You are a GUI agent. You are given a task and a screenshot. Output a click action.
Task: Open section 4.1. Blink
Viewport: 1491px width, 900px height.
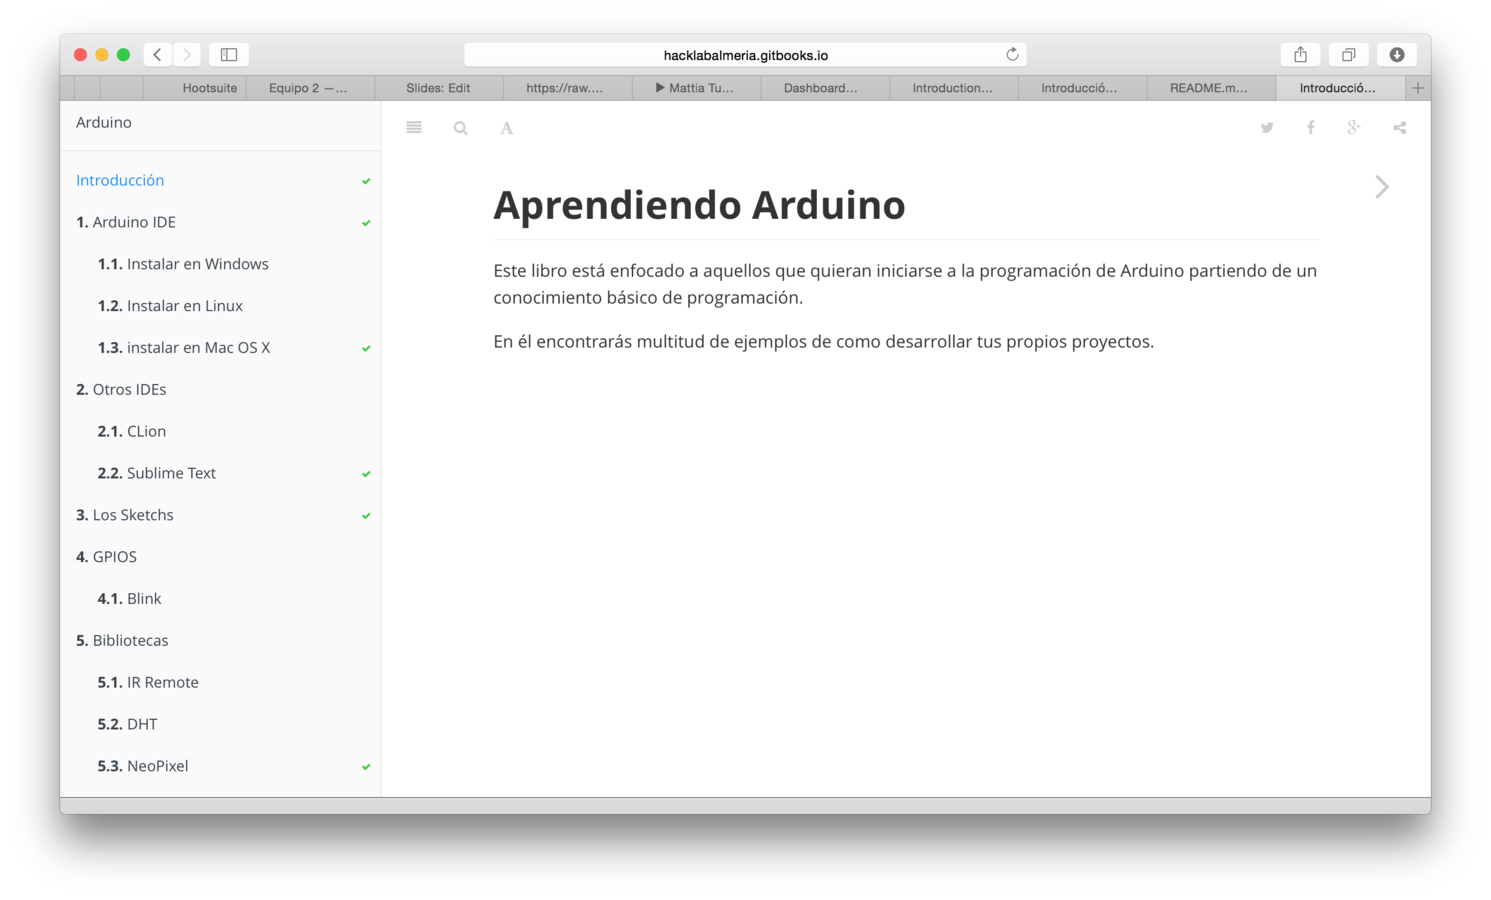pyautogui.click(x=129, y=599)
